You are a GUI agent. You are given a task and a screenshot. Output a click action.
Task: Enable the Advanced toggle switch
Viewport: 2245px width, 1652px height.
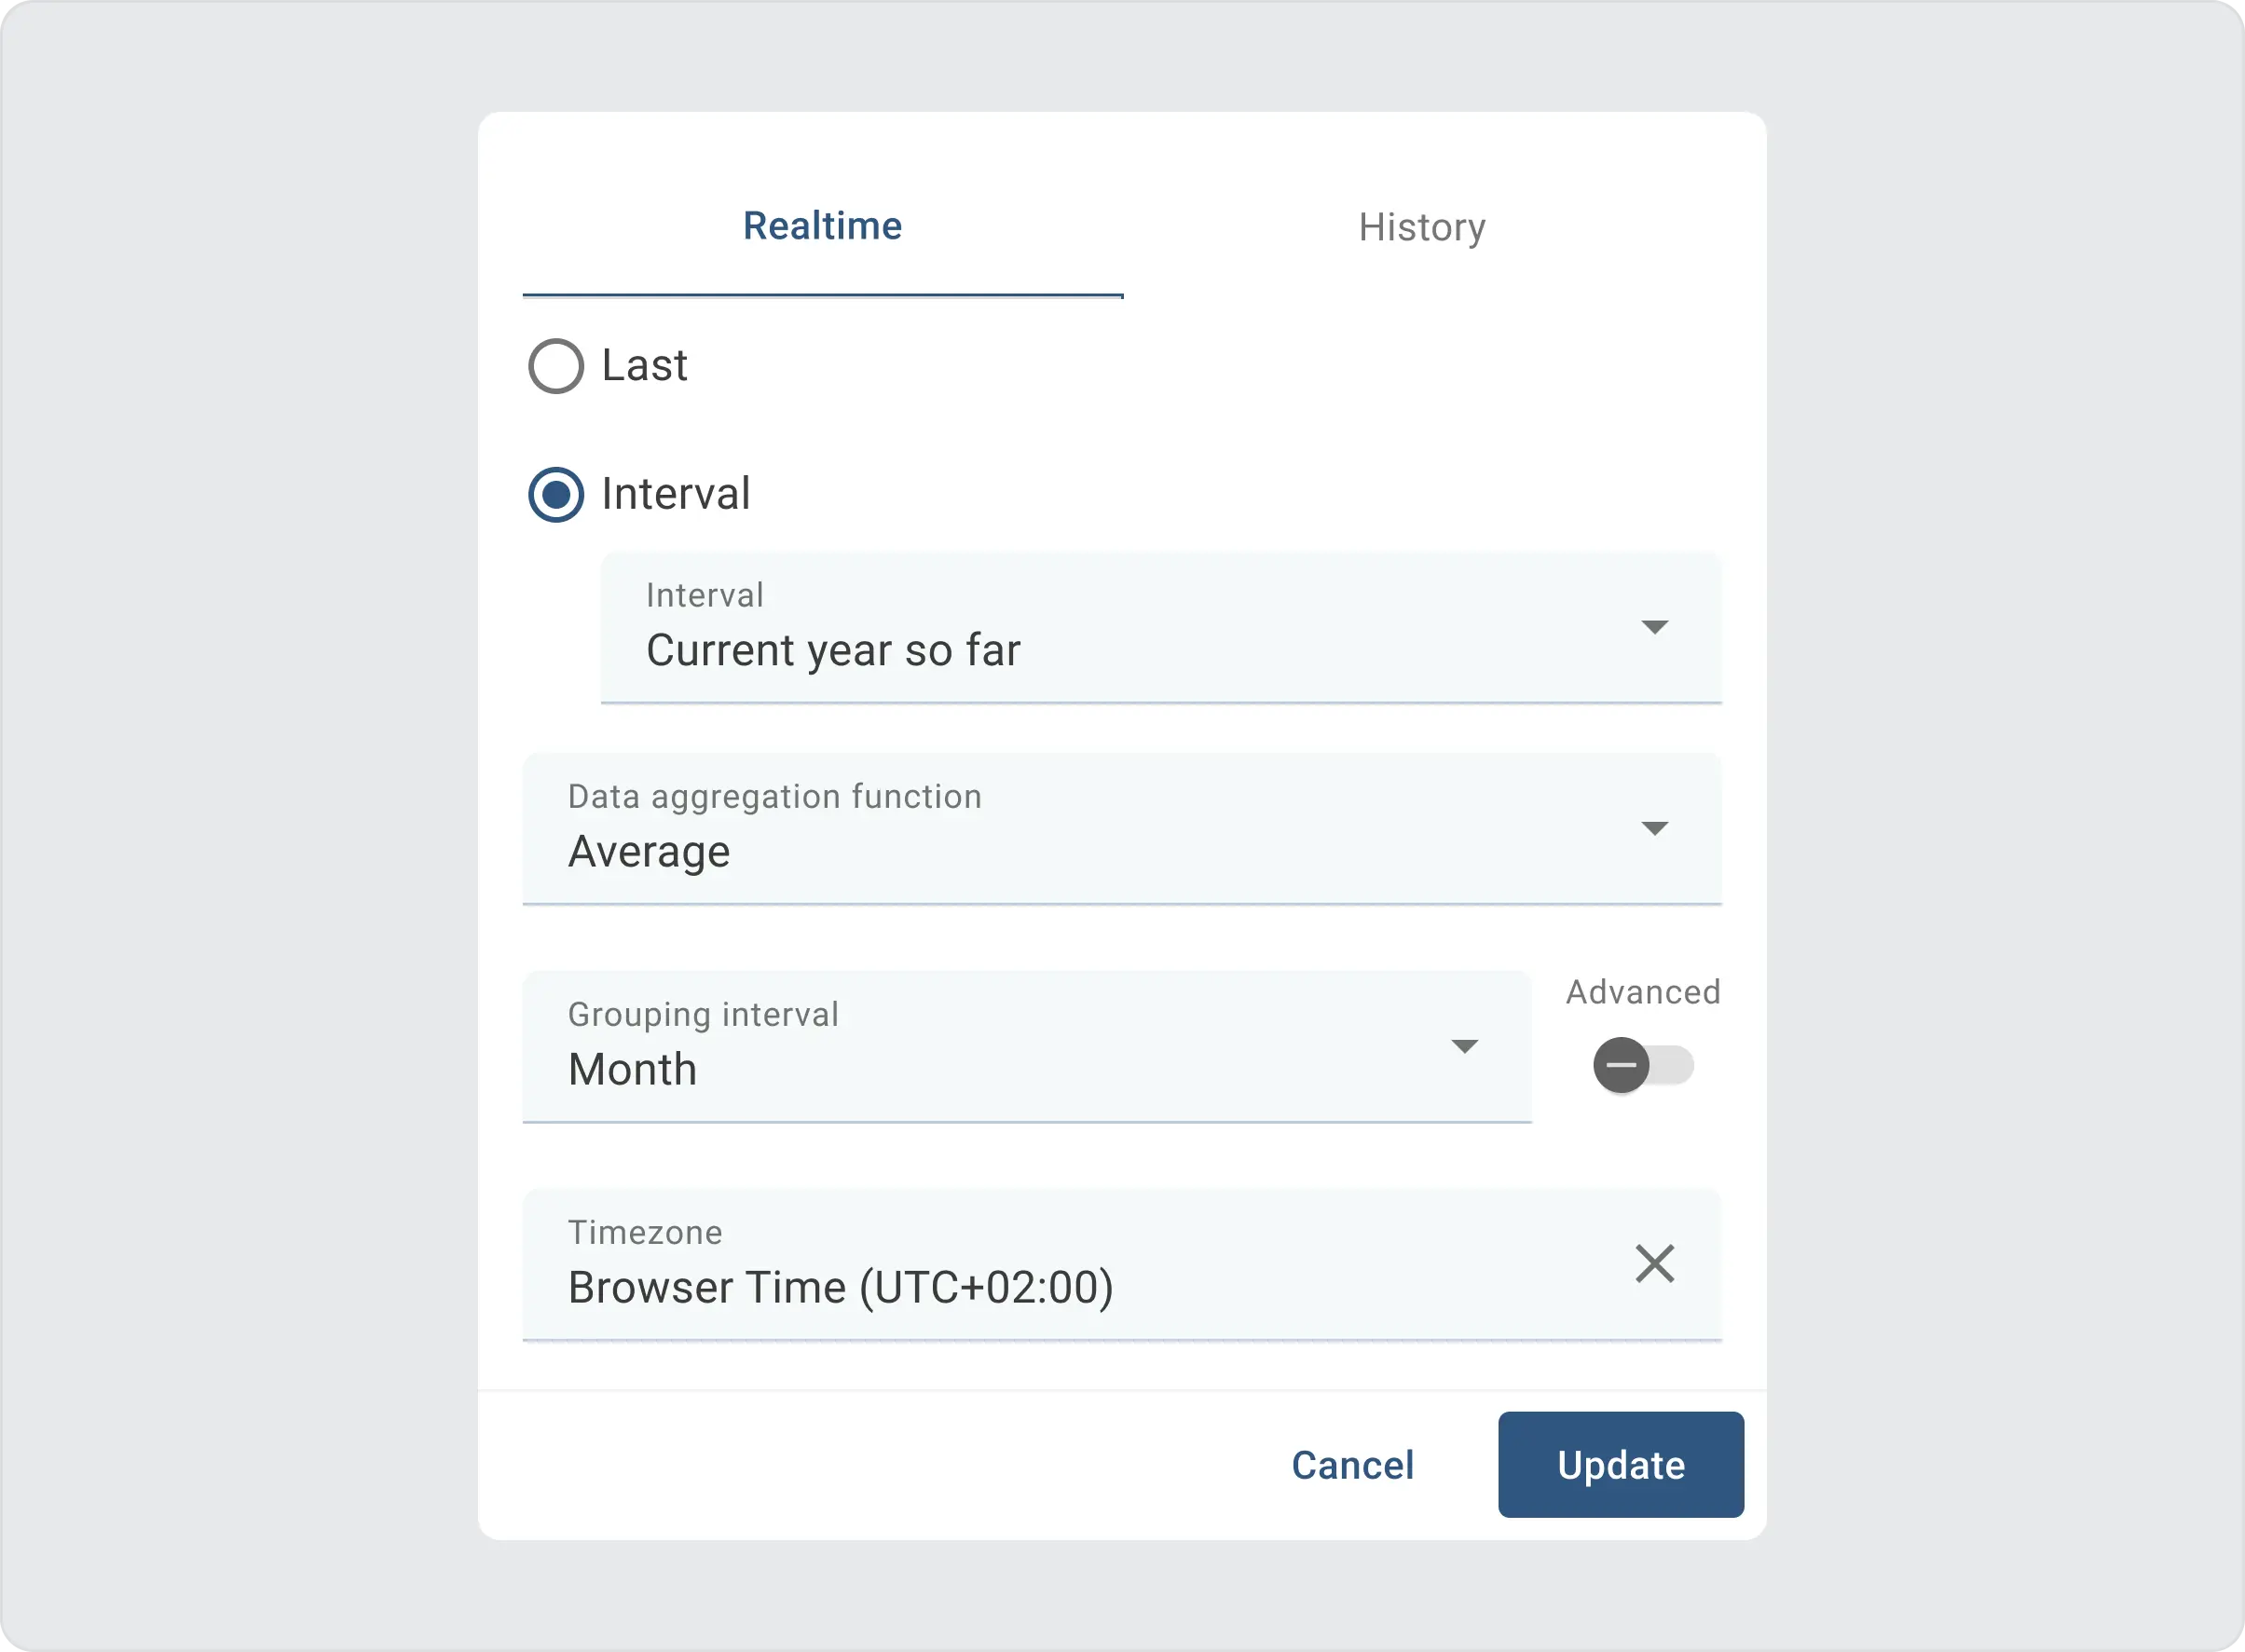pyautogui.click(x=1643, y=1064)
